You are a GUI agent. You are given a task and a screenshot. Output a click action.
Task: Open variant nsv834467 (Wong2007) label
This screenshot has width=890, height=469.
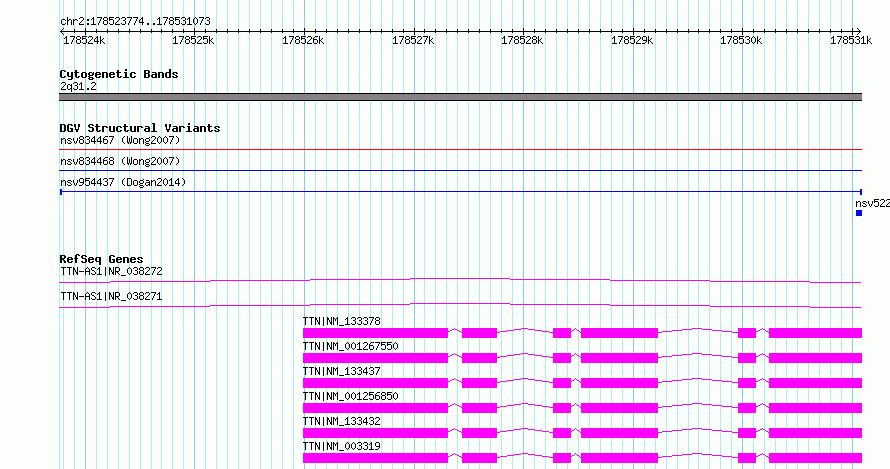click(120, 140)
